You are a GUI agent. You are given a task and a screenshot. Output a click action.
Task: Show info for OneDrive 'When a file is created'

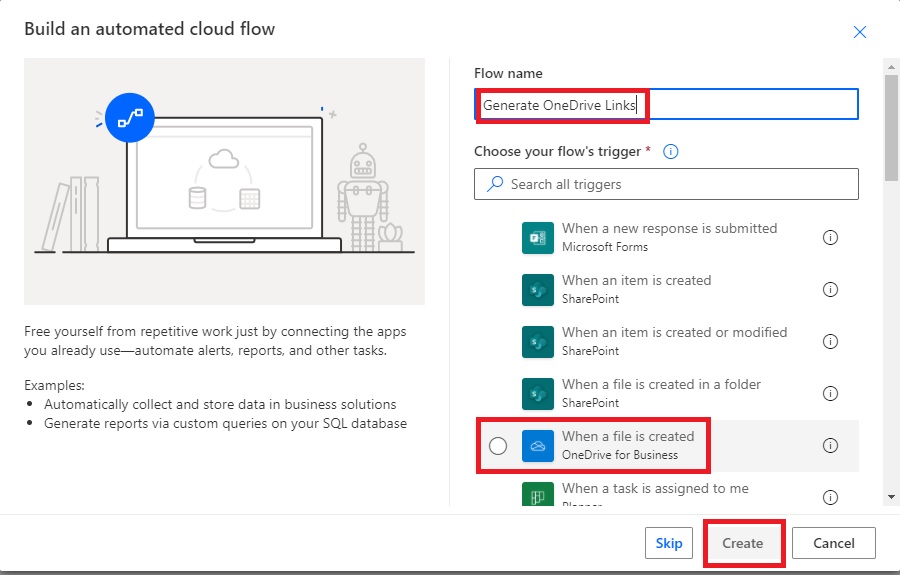pyautogui.click(x=830, y=446)
